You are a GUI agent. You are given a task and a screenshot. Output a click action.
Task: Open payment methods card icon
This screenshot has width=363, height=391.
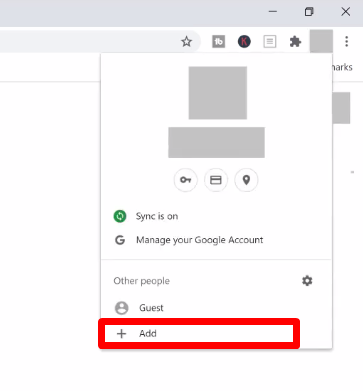(216, 180)
